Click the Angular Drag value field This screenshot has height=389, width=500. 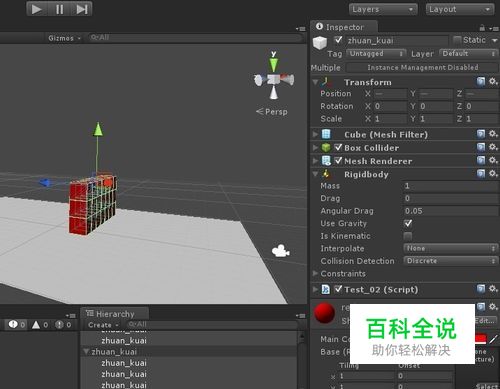451,211
